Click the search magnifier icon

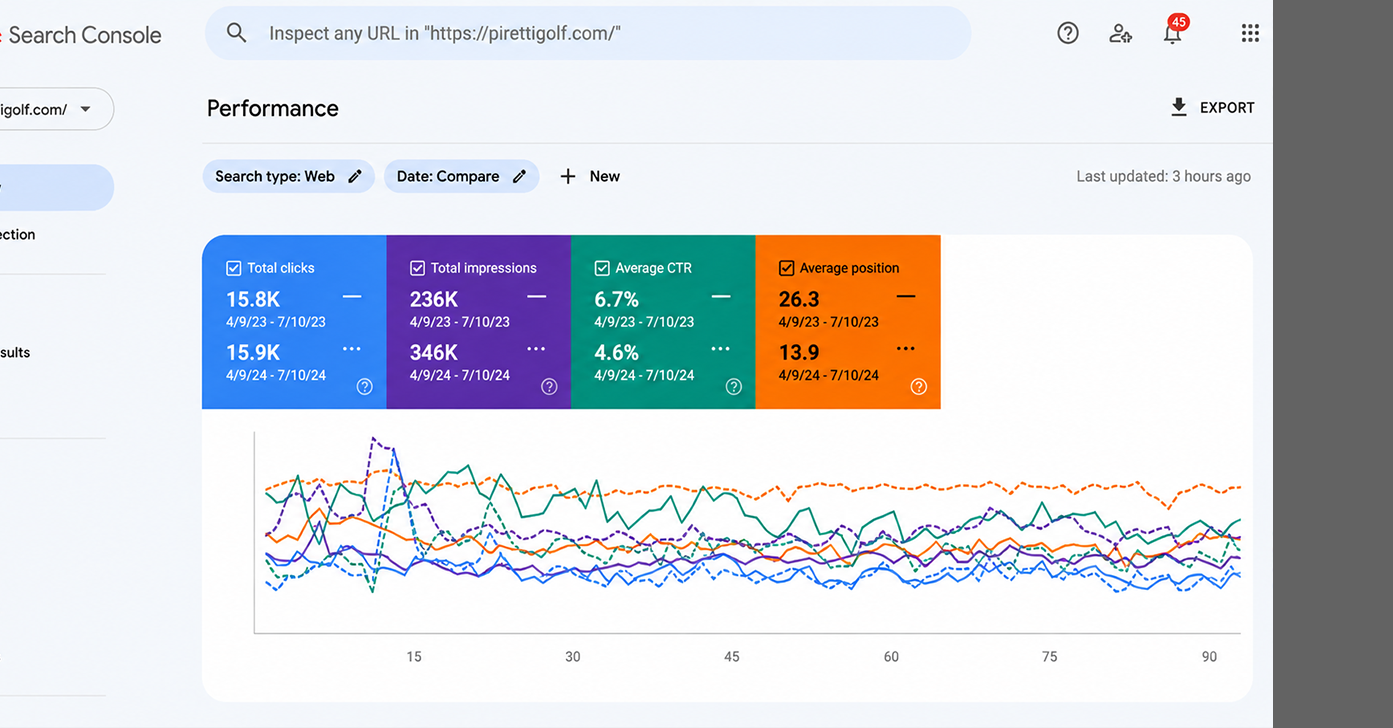pos(236,33)
